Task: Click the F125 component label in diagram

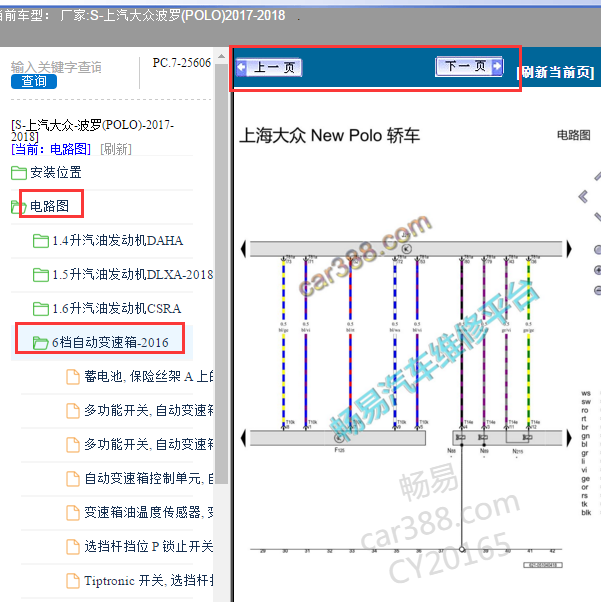Action: tap(339, 450)
